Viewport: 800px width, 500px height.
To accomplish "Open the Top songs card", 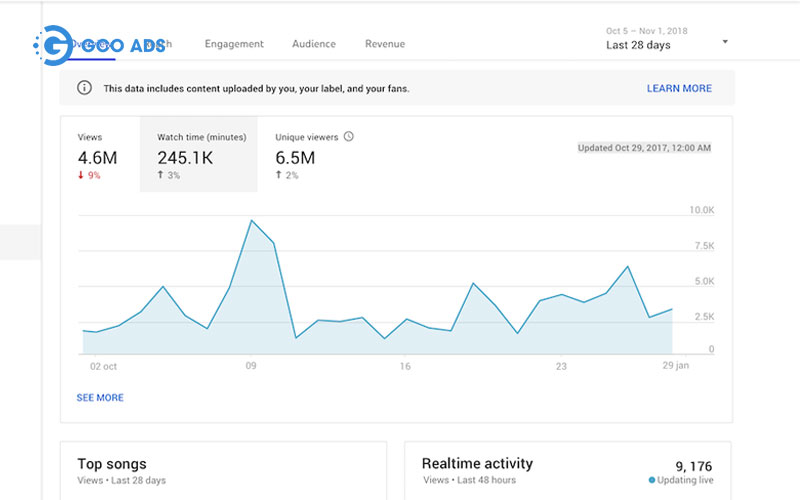I will (x=112, y=464).
